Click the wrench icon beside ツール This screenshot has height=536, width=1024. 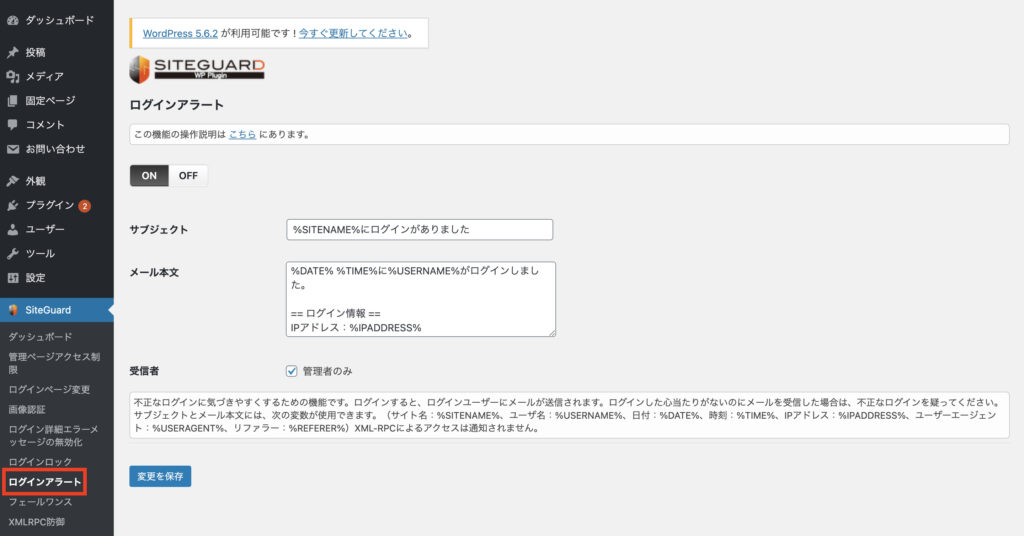(12, 253)
